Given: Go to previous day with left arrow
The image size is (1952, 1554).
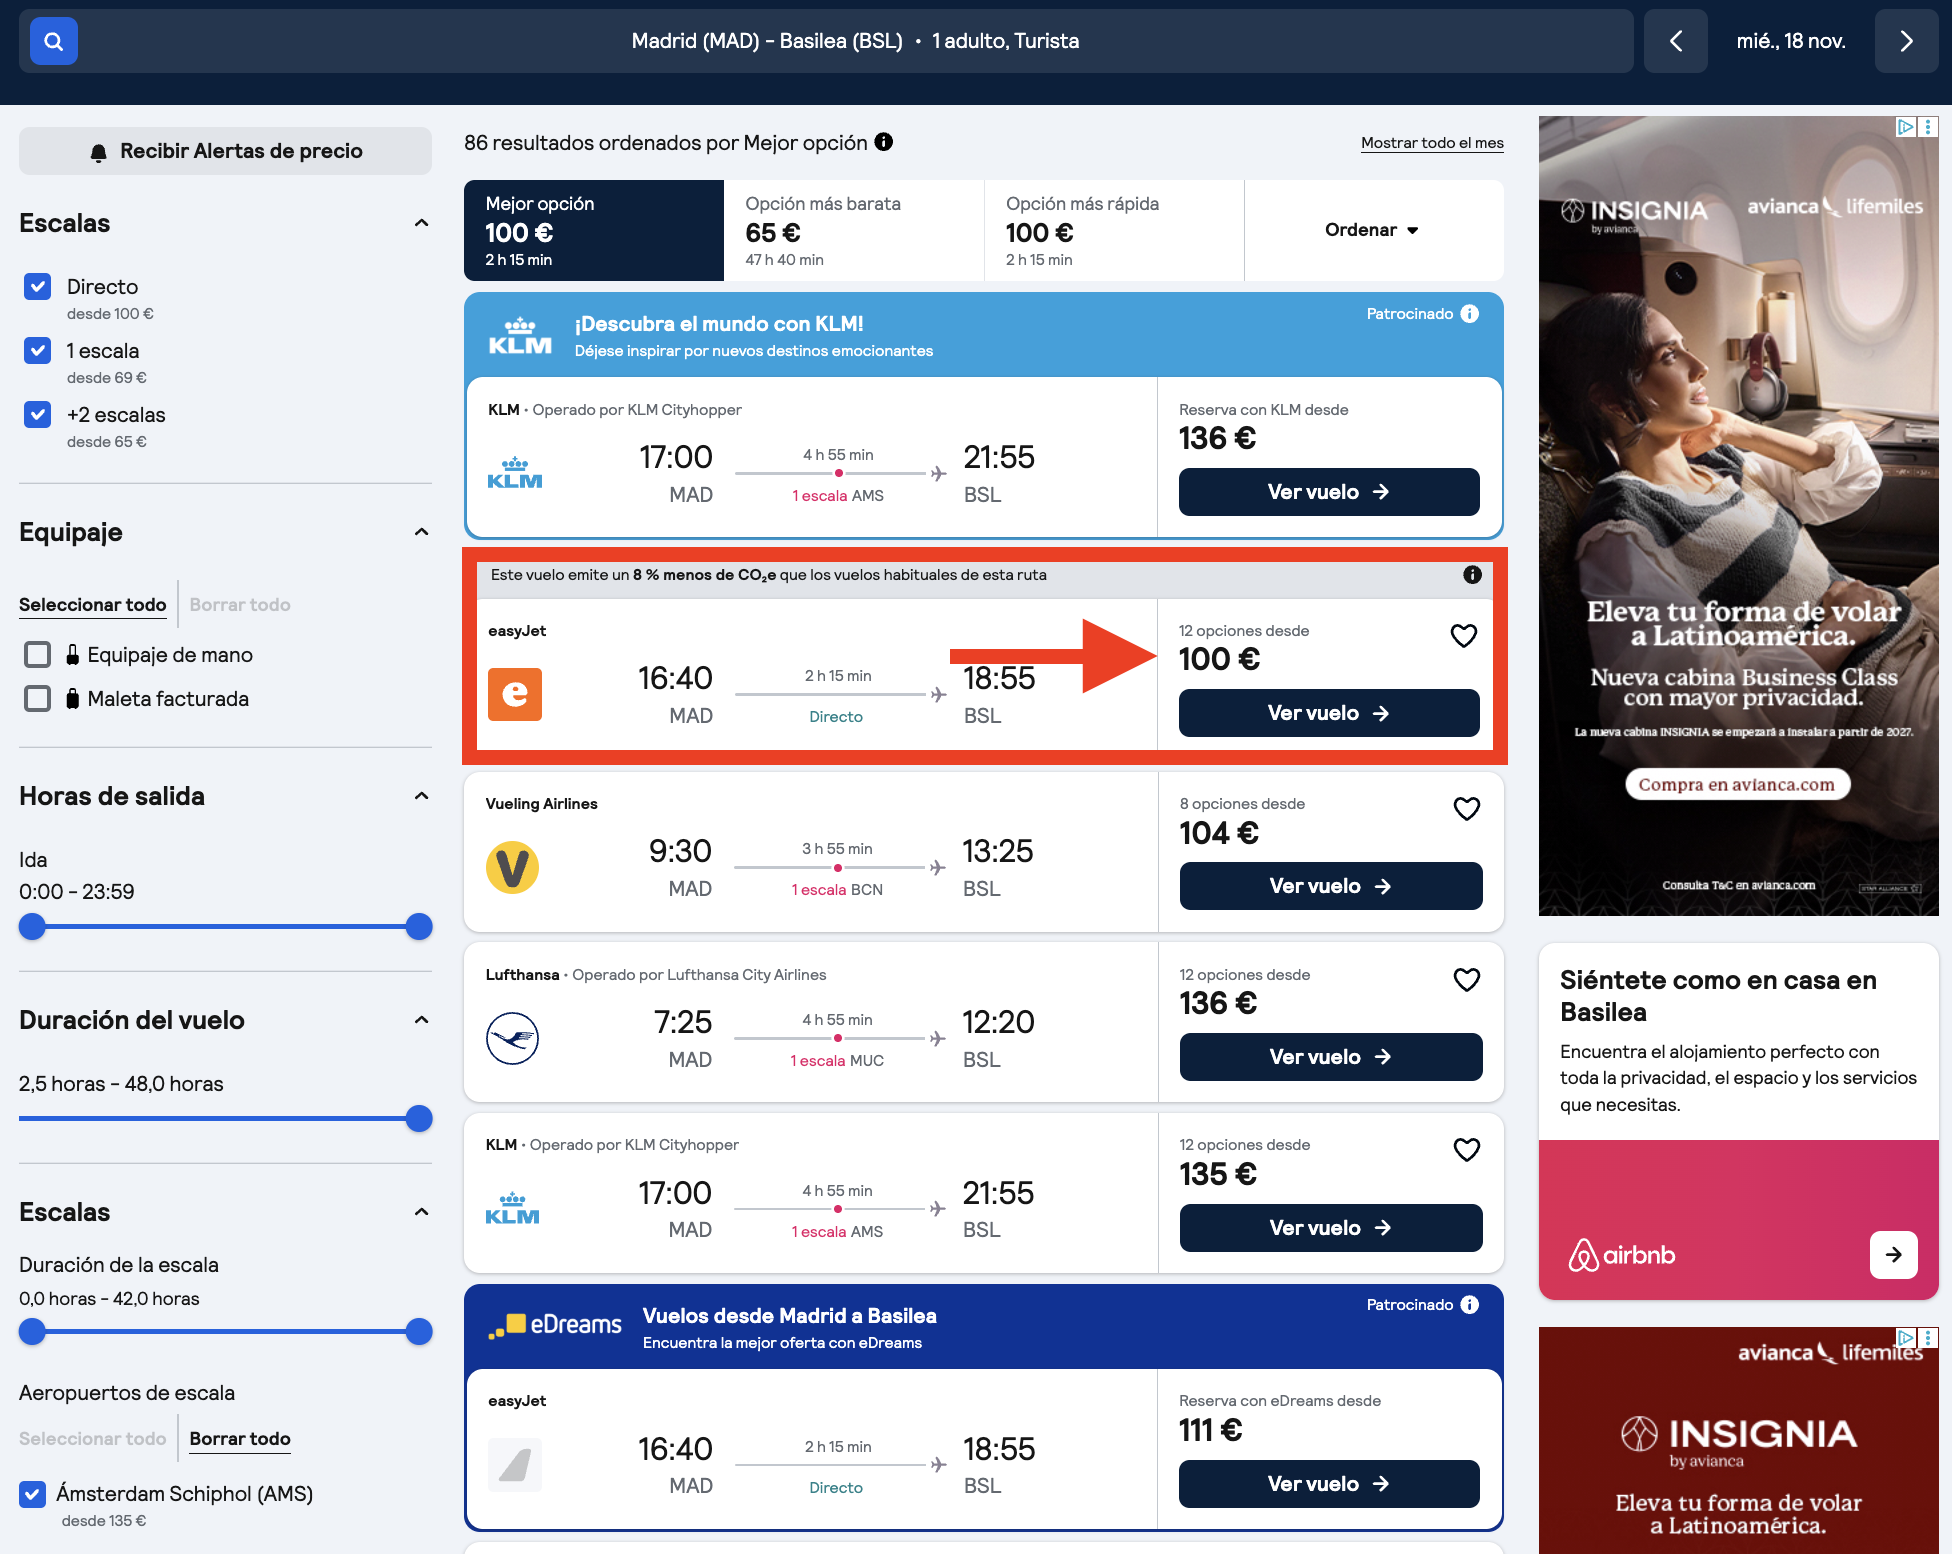Looking at the screenshot, I should point(1676,41).
